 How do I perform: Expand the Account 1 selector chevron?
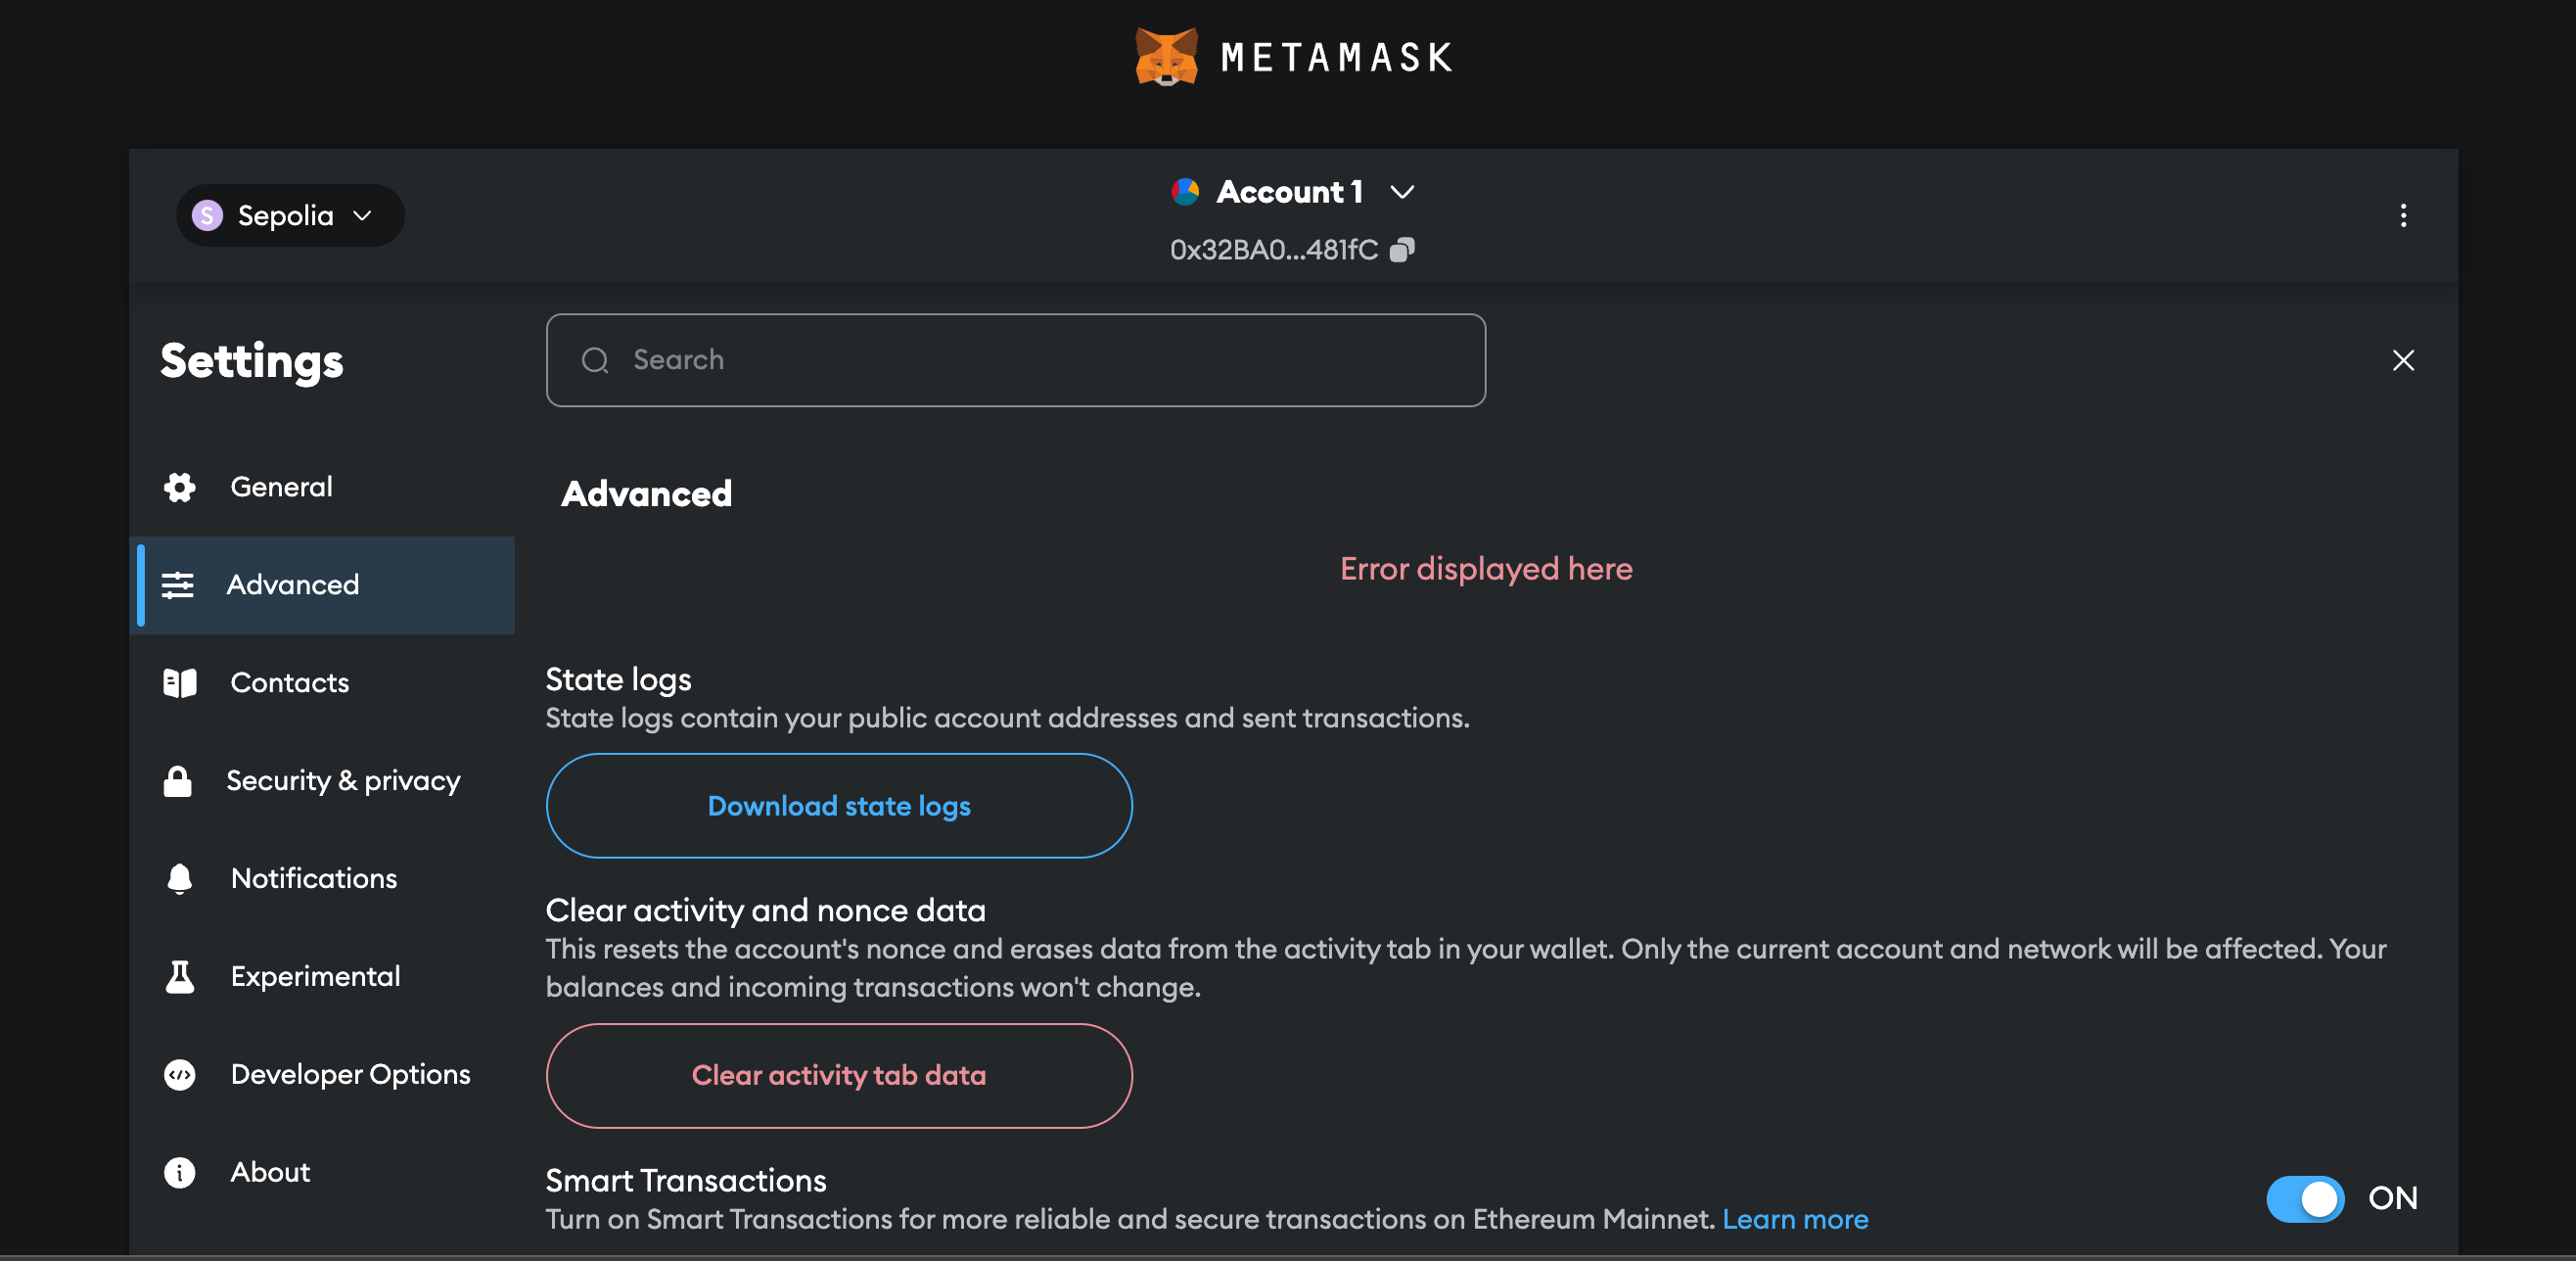[x=1402, y=192]
